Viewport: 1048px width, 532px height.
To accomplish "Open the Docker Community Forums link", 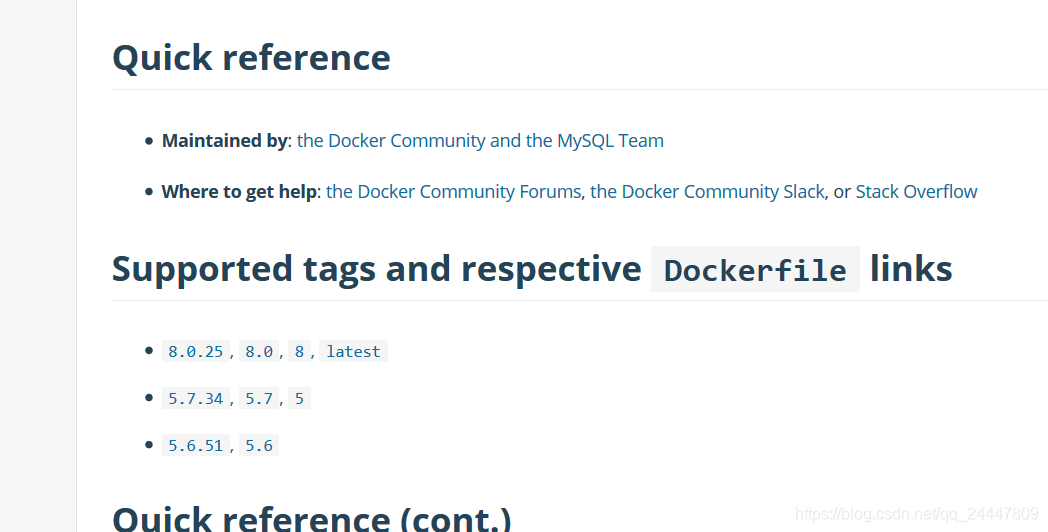I will [453, 191].
